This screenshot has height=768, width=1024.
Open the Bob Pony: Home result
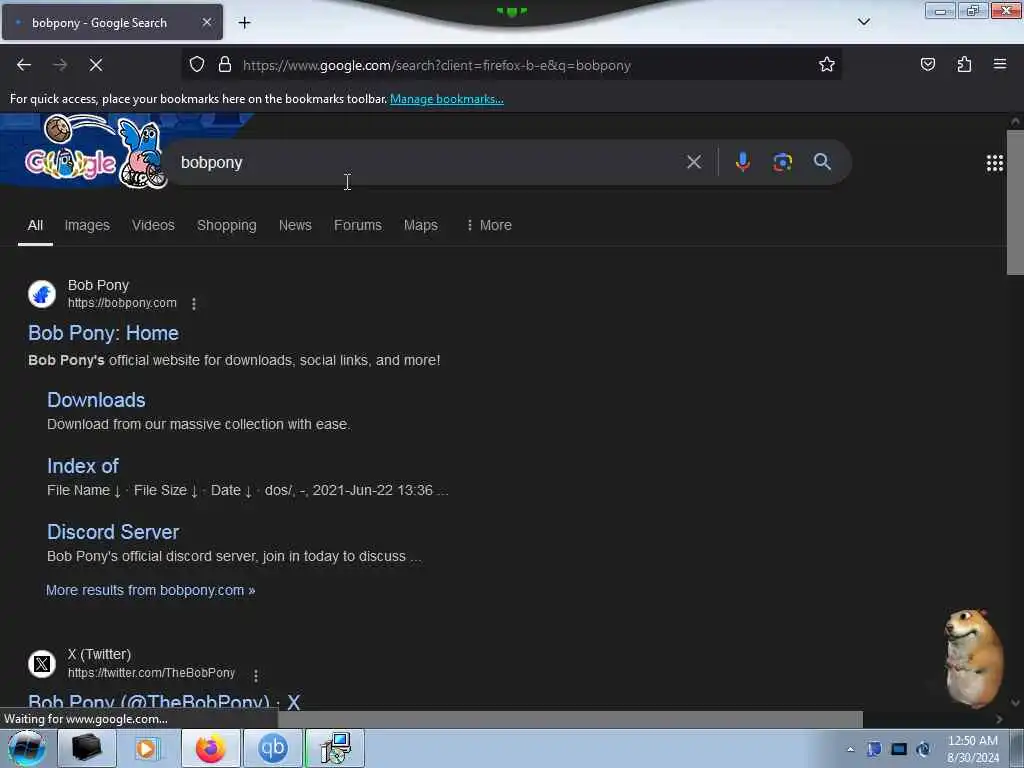tap(103, 333)
